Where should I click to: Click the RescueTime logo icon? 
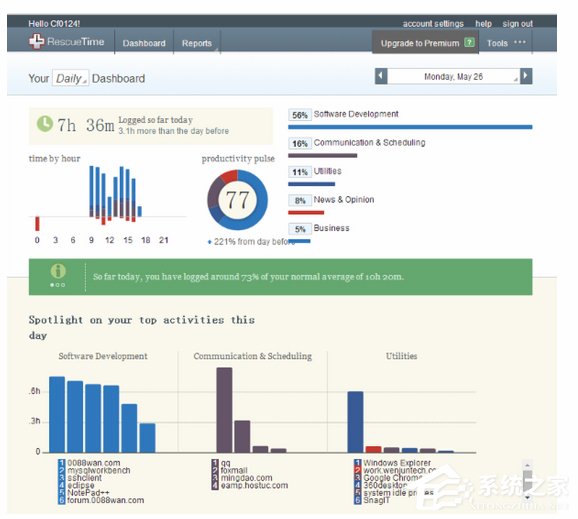pyautogui.click(x=36, y=41)
